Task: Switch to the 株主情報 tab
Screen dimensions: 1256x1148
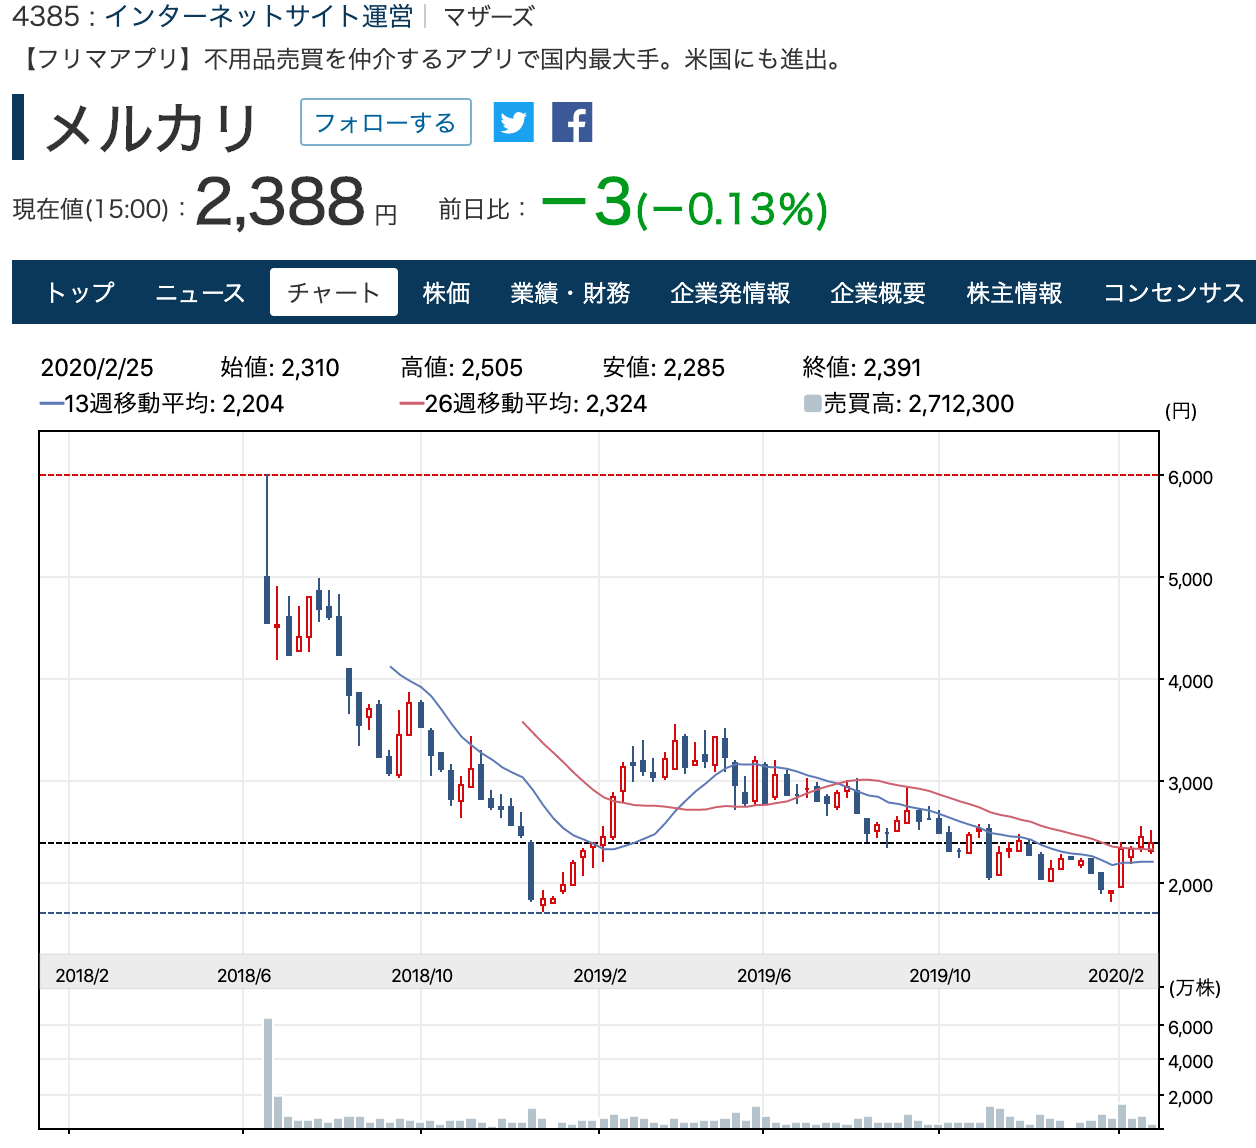Action: pos(1014,292)
